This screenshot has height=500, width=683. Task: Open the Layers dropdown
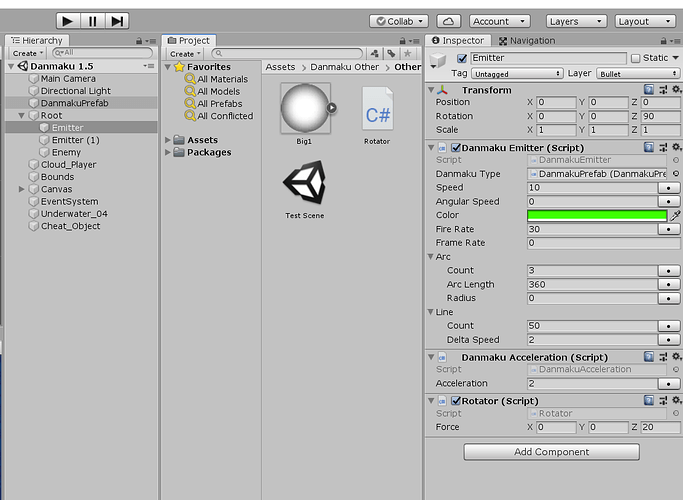click(x=576, y=21)
